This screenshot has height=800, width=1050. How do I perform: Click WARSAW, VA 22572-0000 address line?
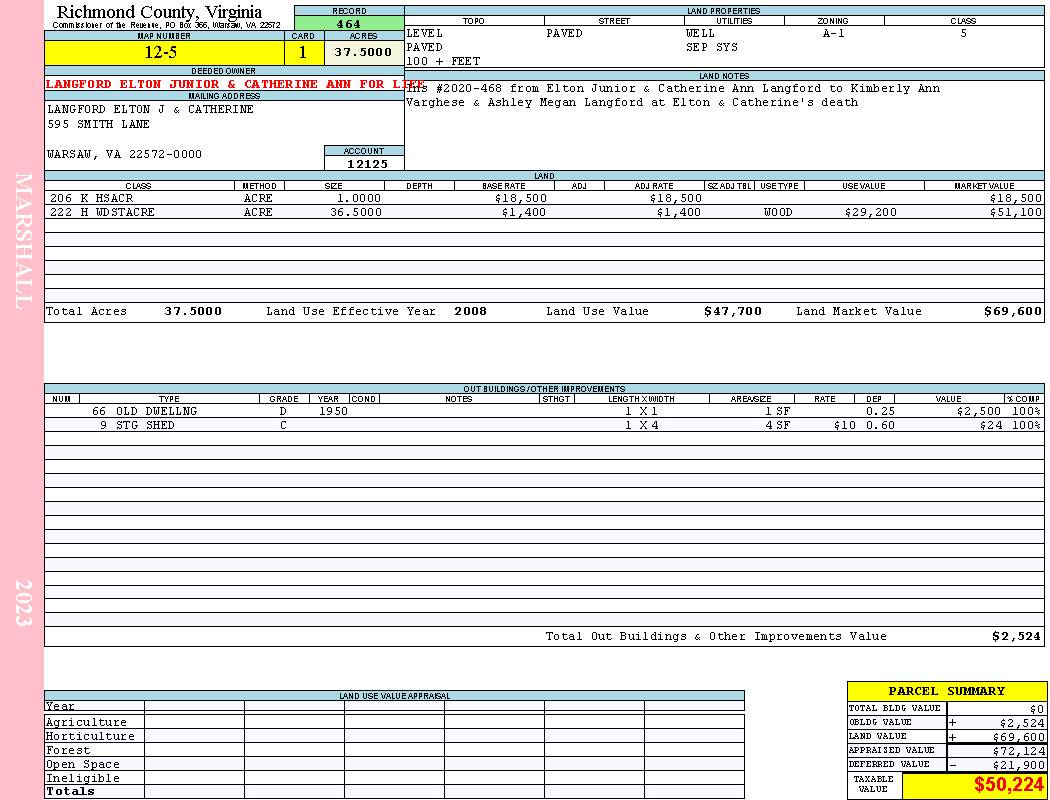[x=125, y=154]
